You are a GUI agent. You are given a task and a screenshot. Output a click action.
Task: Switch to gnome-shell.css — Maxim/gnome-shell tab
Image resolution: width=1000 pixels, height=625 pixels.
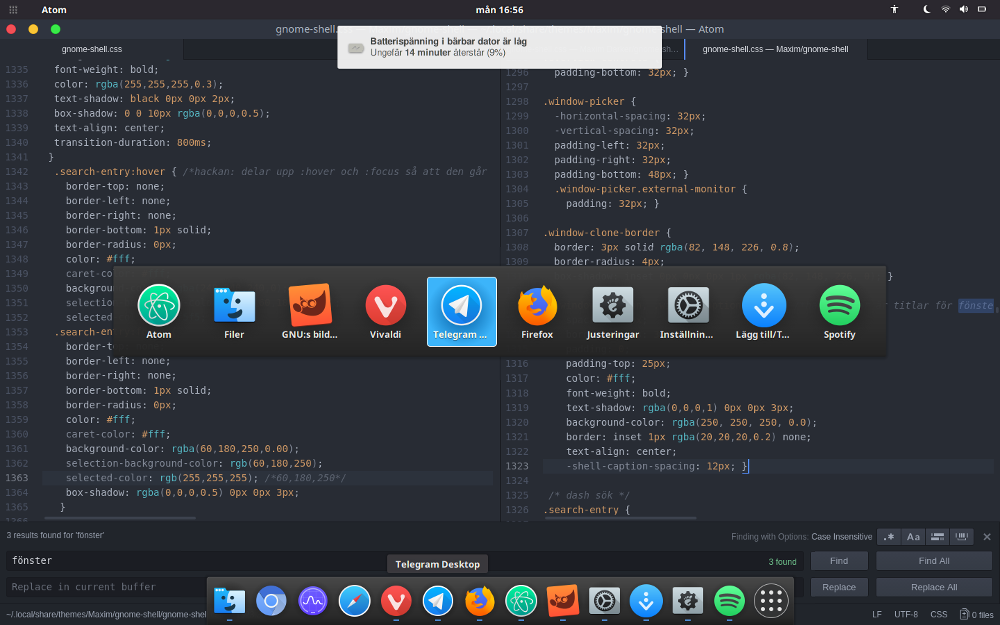pyautogui.click(x=776, y=49)
